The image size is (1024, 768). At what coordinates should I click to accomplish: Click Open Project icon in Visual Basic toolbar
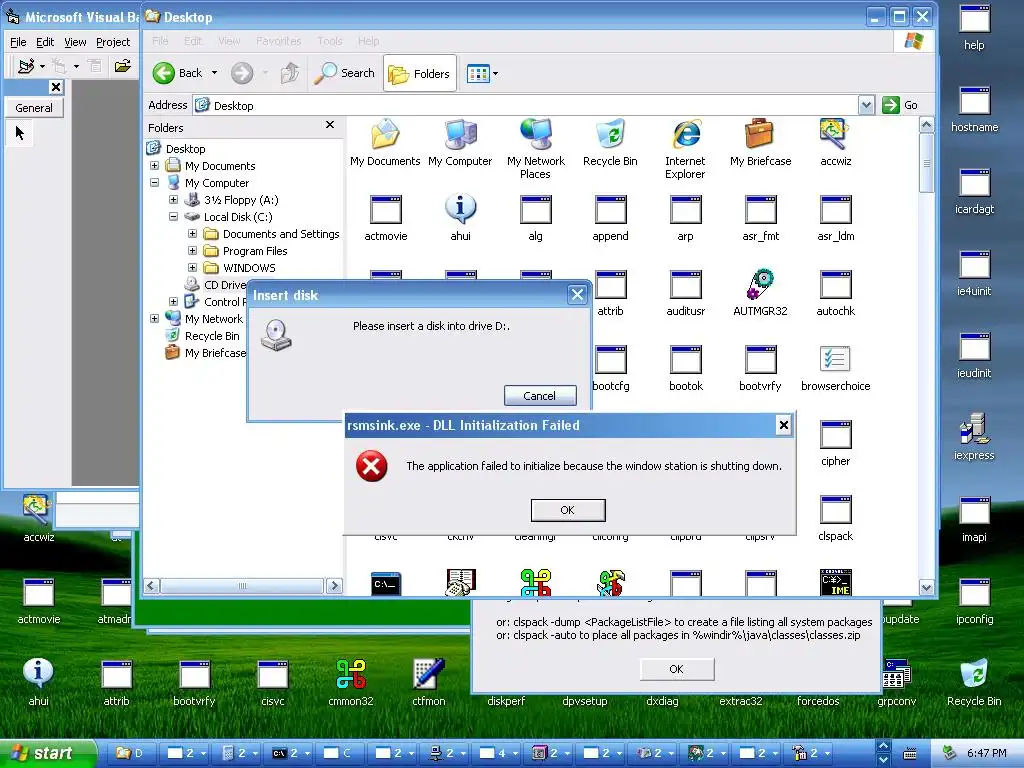(x=123, y=66)
